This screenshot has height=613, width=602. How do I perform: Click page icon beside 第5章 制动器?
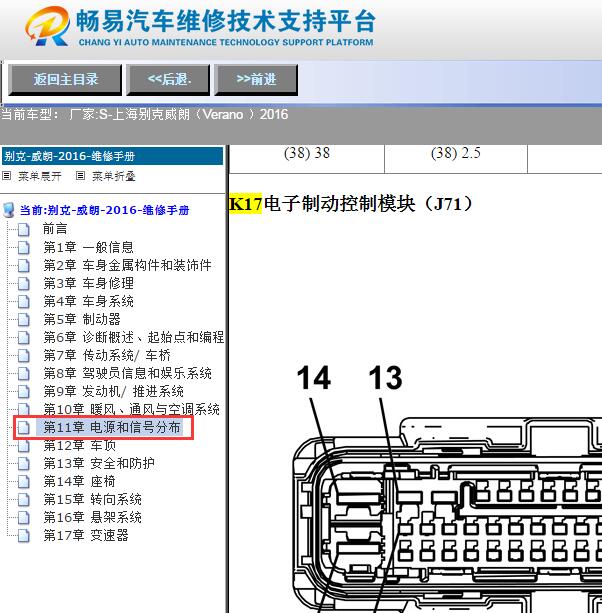pos(23,319)
